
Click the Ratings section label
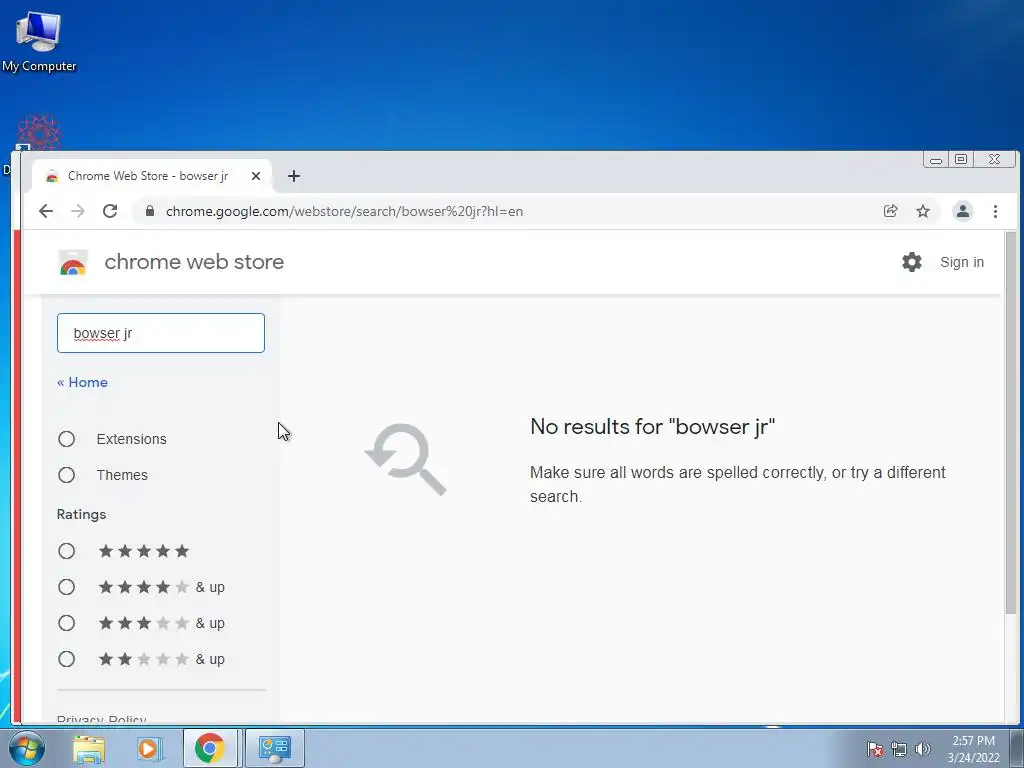(x=81, y=514)
